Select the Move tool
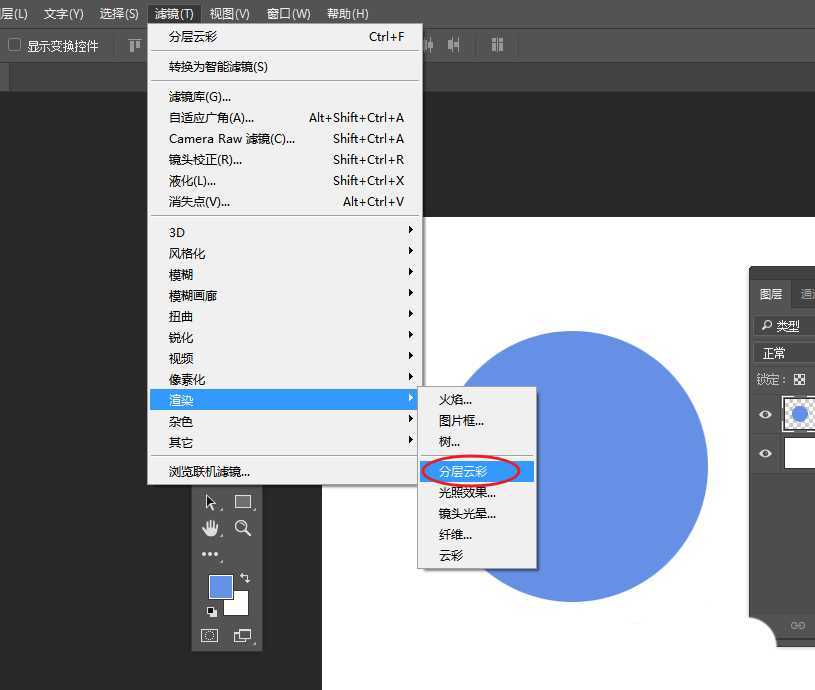 (x=211, y=502)
